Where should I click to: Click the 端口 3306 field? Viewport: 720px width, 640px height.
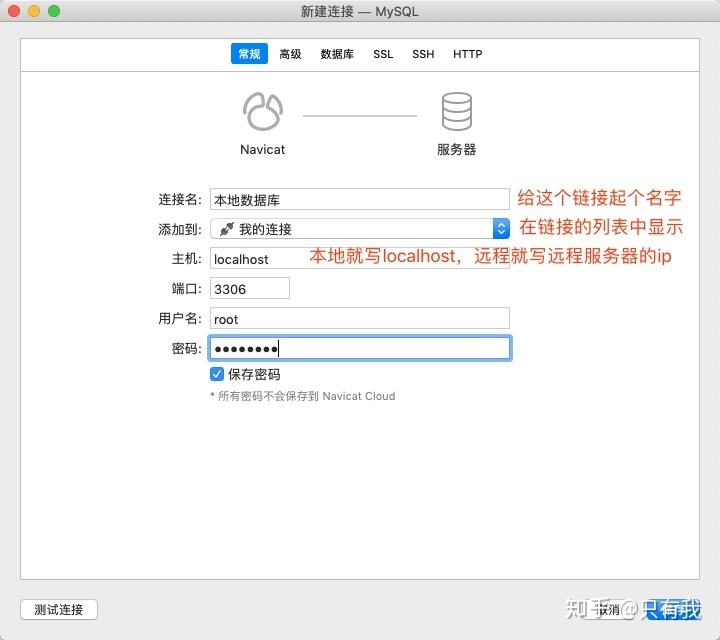tap(249, 288)
